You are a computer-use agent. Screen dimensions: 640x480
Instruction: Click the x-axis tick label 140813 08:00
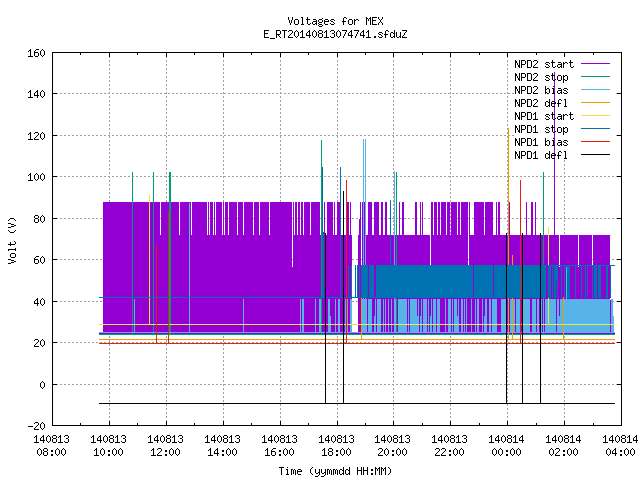point(51,446)
